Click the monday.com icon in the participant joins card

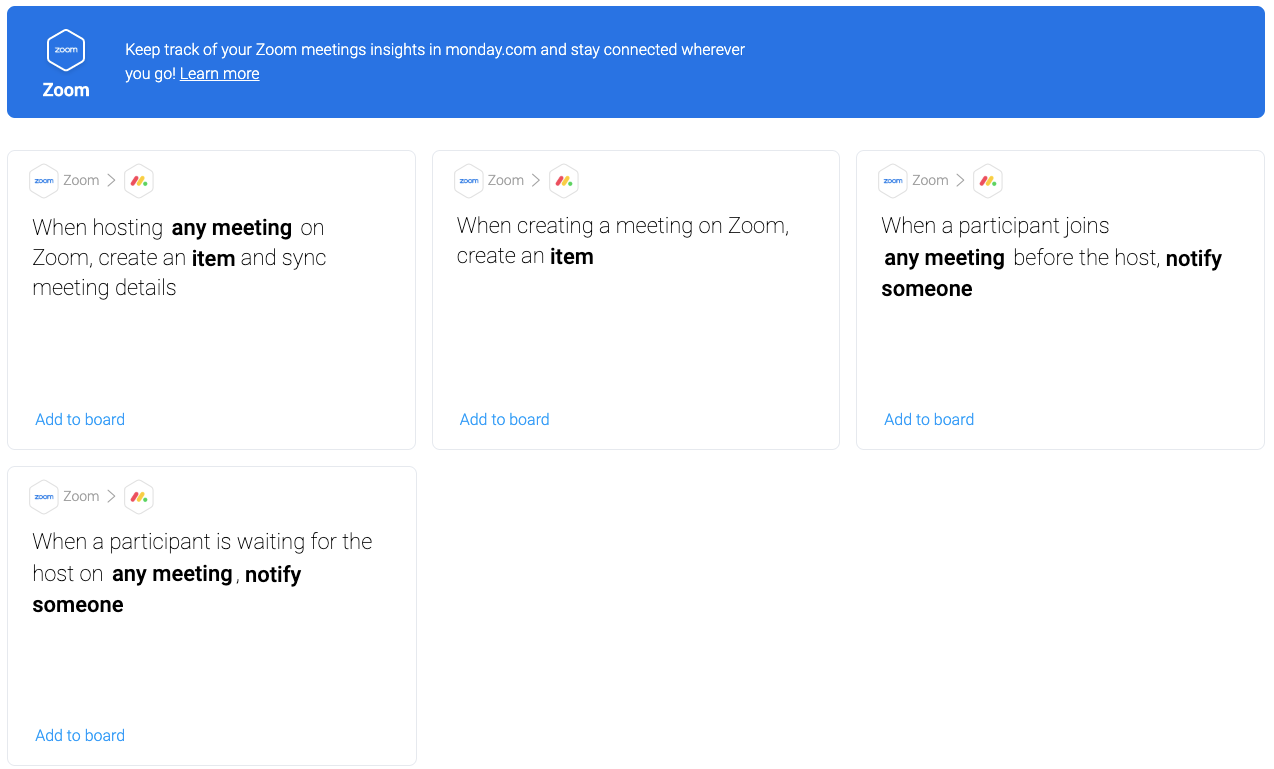point(988,181)
